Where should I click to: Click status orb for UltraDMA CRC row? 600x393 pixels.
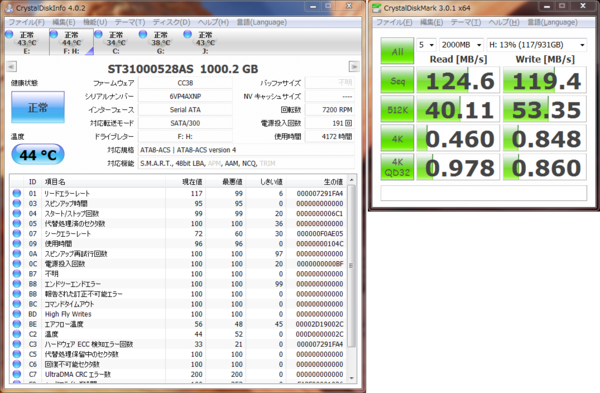(x=17, y=374)
